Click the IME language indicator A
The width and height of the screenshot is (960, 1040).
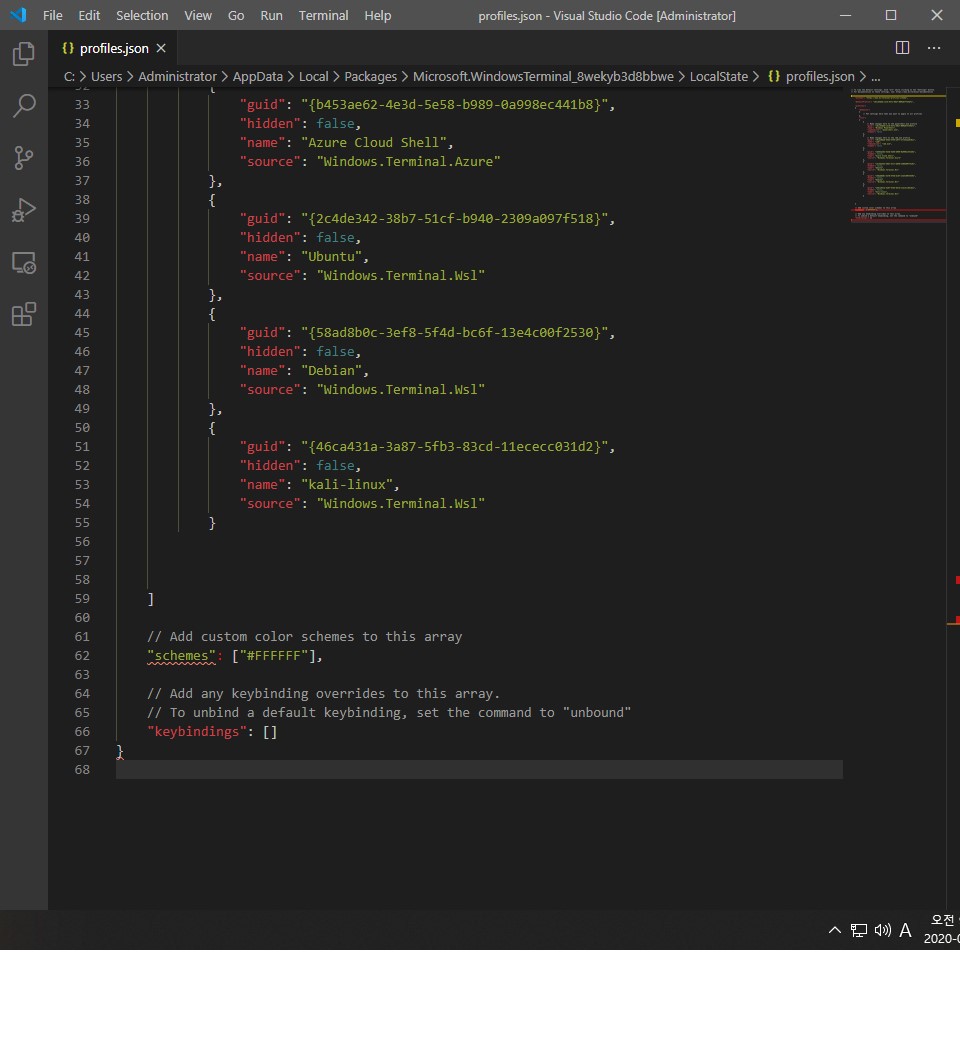pos(905,930)
